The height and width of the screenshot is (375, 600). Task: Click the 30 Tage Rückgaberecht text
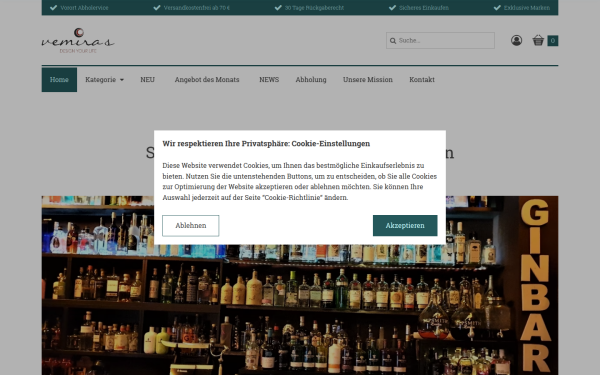click(314, 8)
